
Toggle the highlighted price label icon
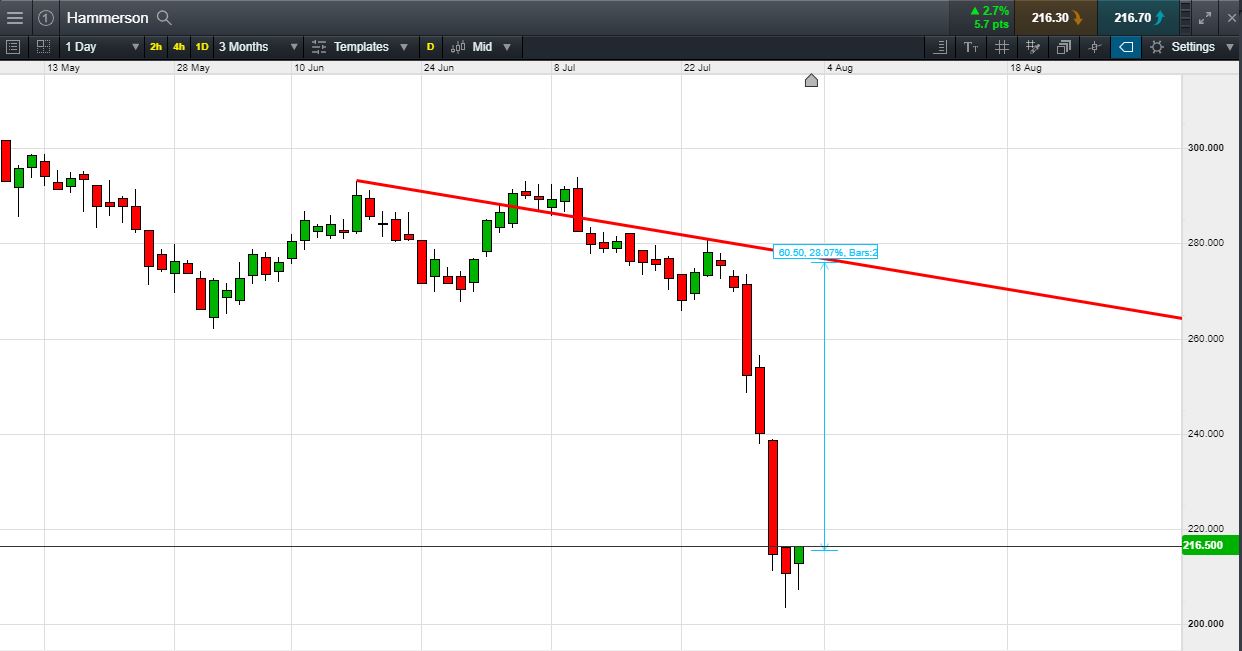[x=1126, y=47]
